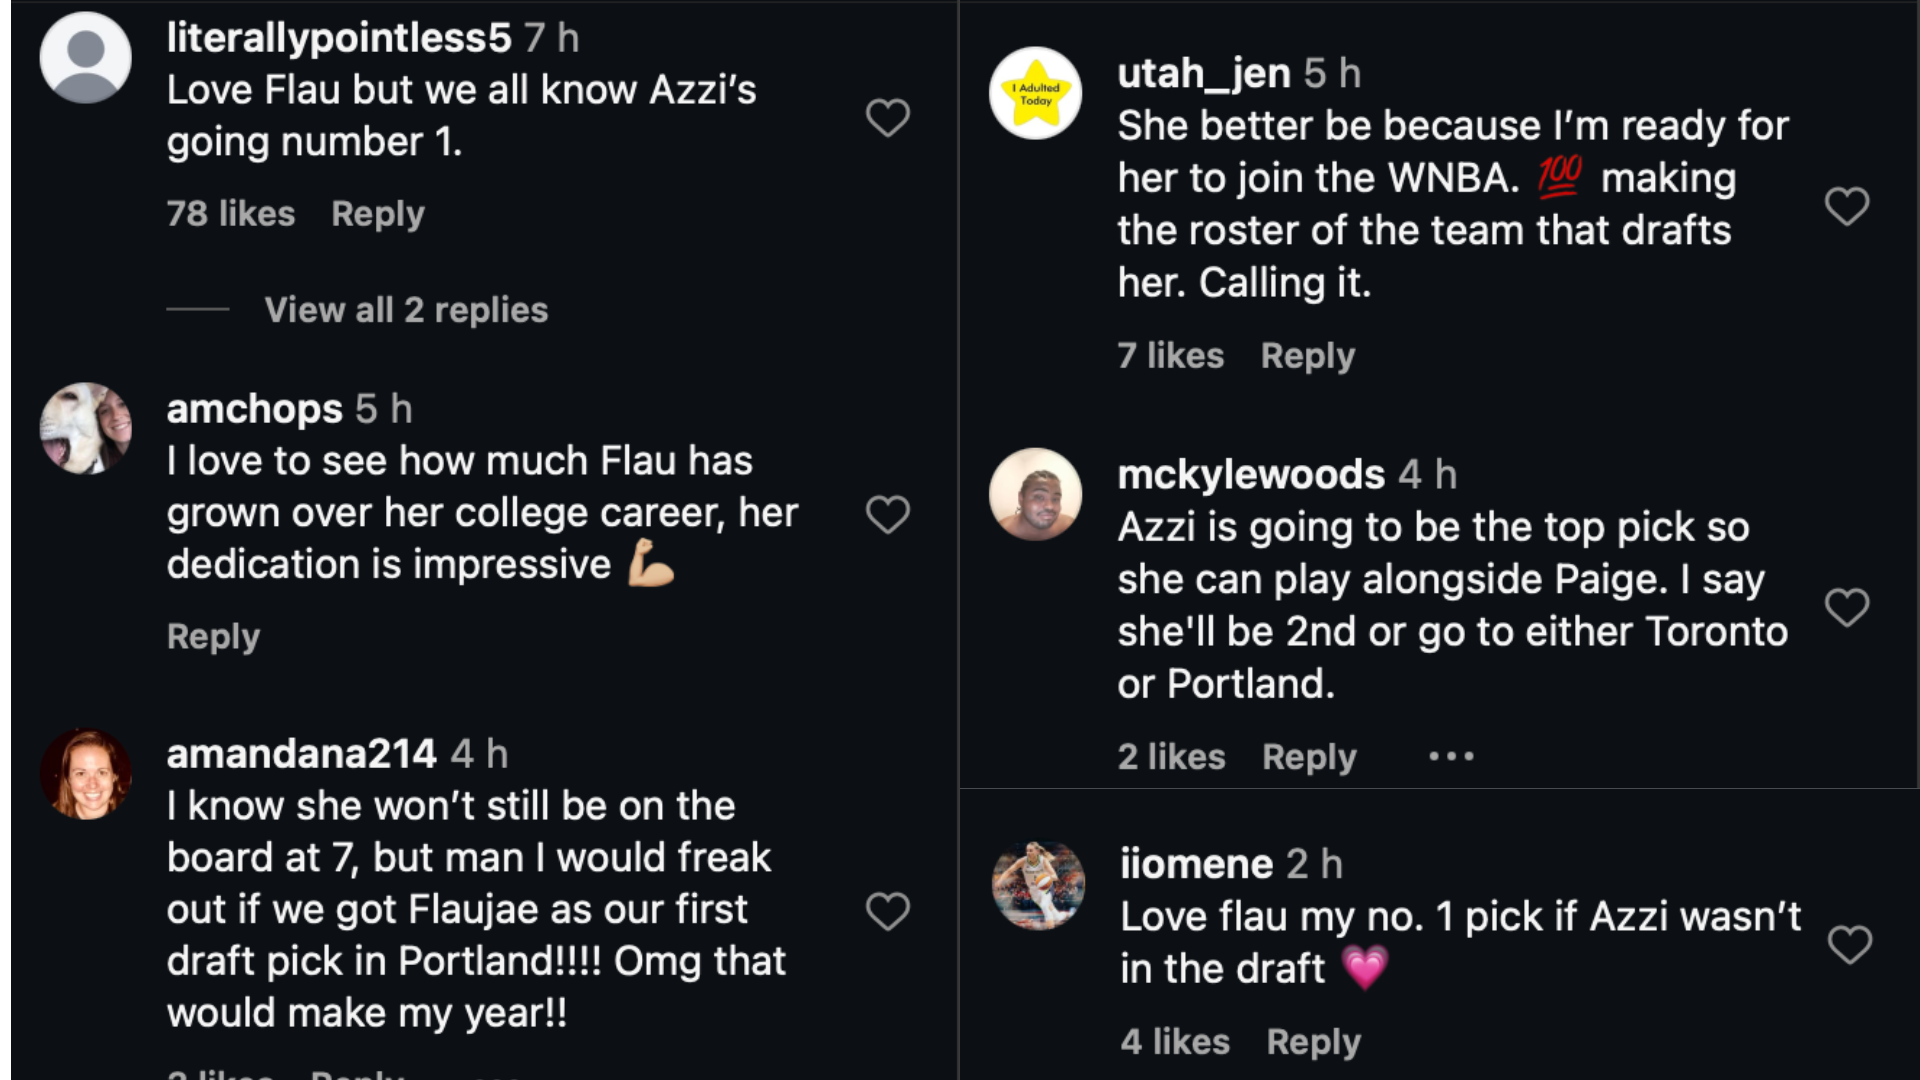1920x1080 pixels.
Task: Open amchops' profile avatar
Action: (x=86, y=428)
